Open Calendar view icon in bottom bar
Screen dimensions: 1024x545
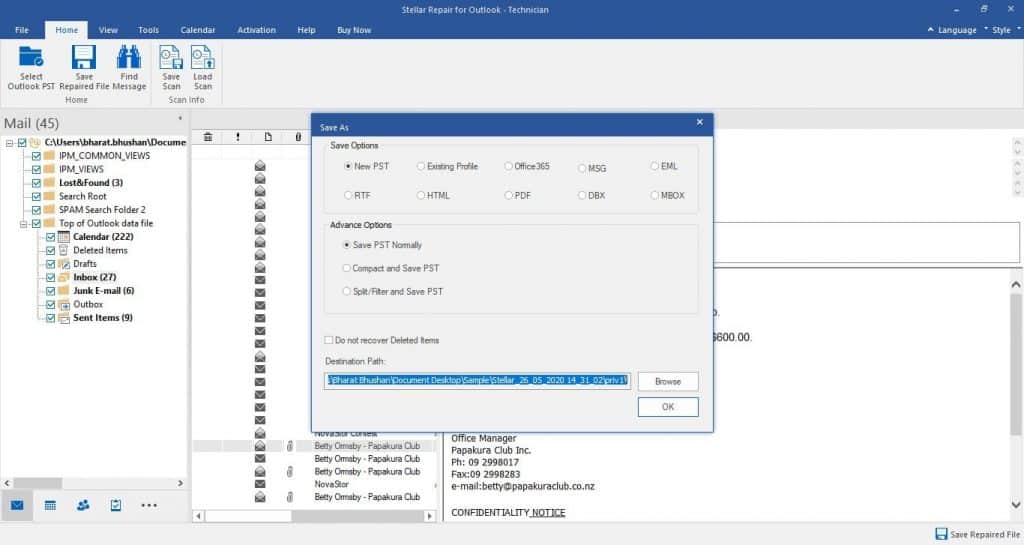(x=50, y=505)
